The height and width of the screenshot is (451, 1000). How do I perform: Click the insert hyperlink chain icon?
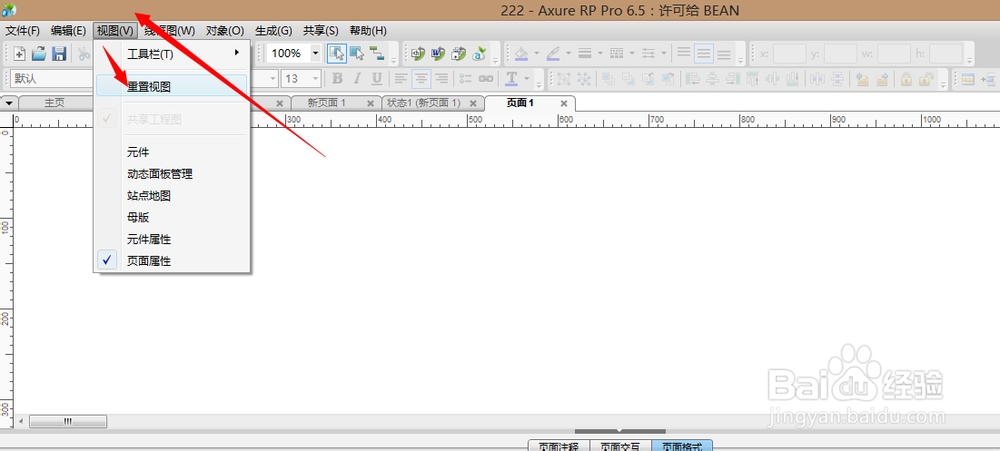coord(486,78)
